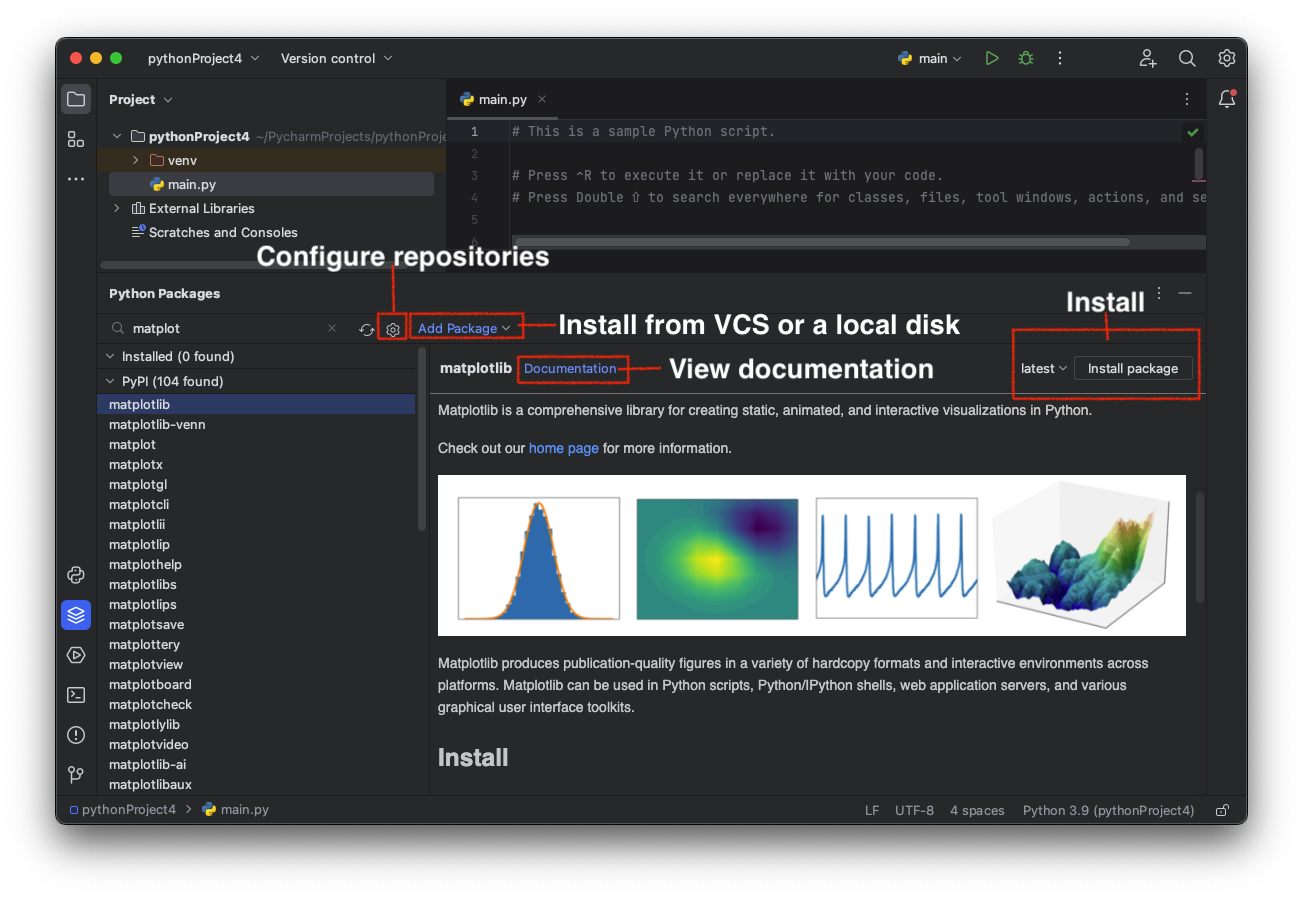
Task: Open editor tabs options menu
Action: click(1187, 99)
